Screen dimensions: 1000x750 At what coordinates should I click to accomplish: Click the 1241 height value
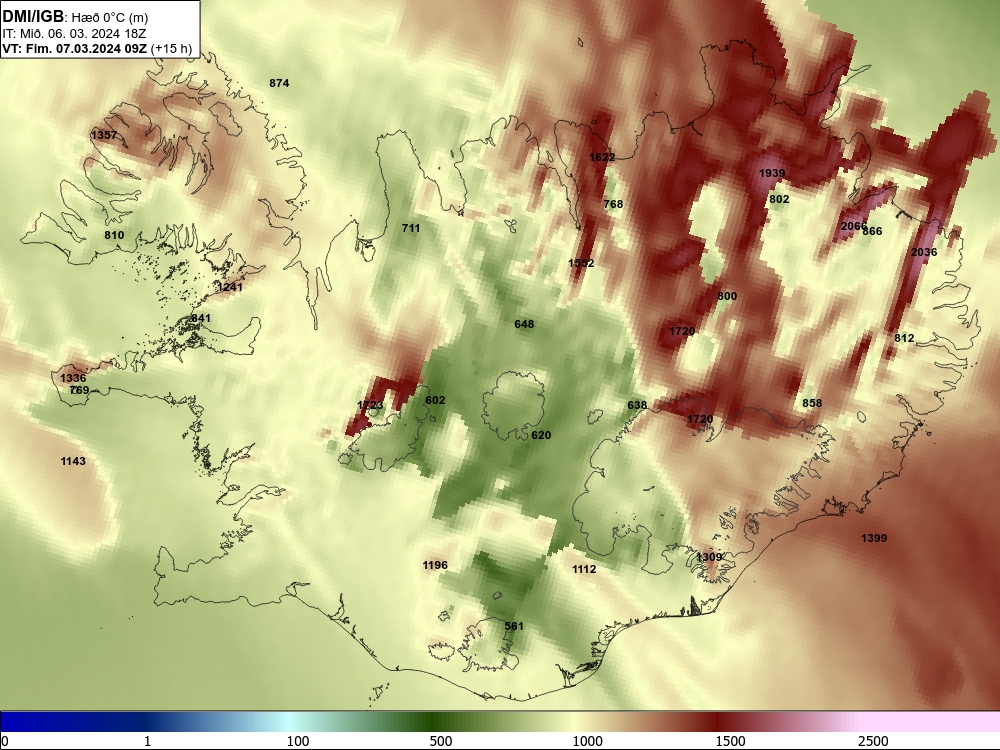coord(230,287)
